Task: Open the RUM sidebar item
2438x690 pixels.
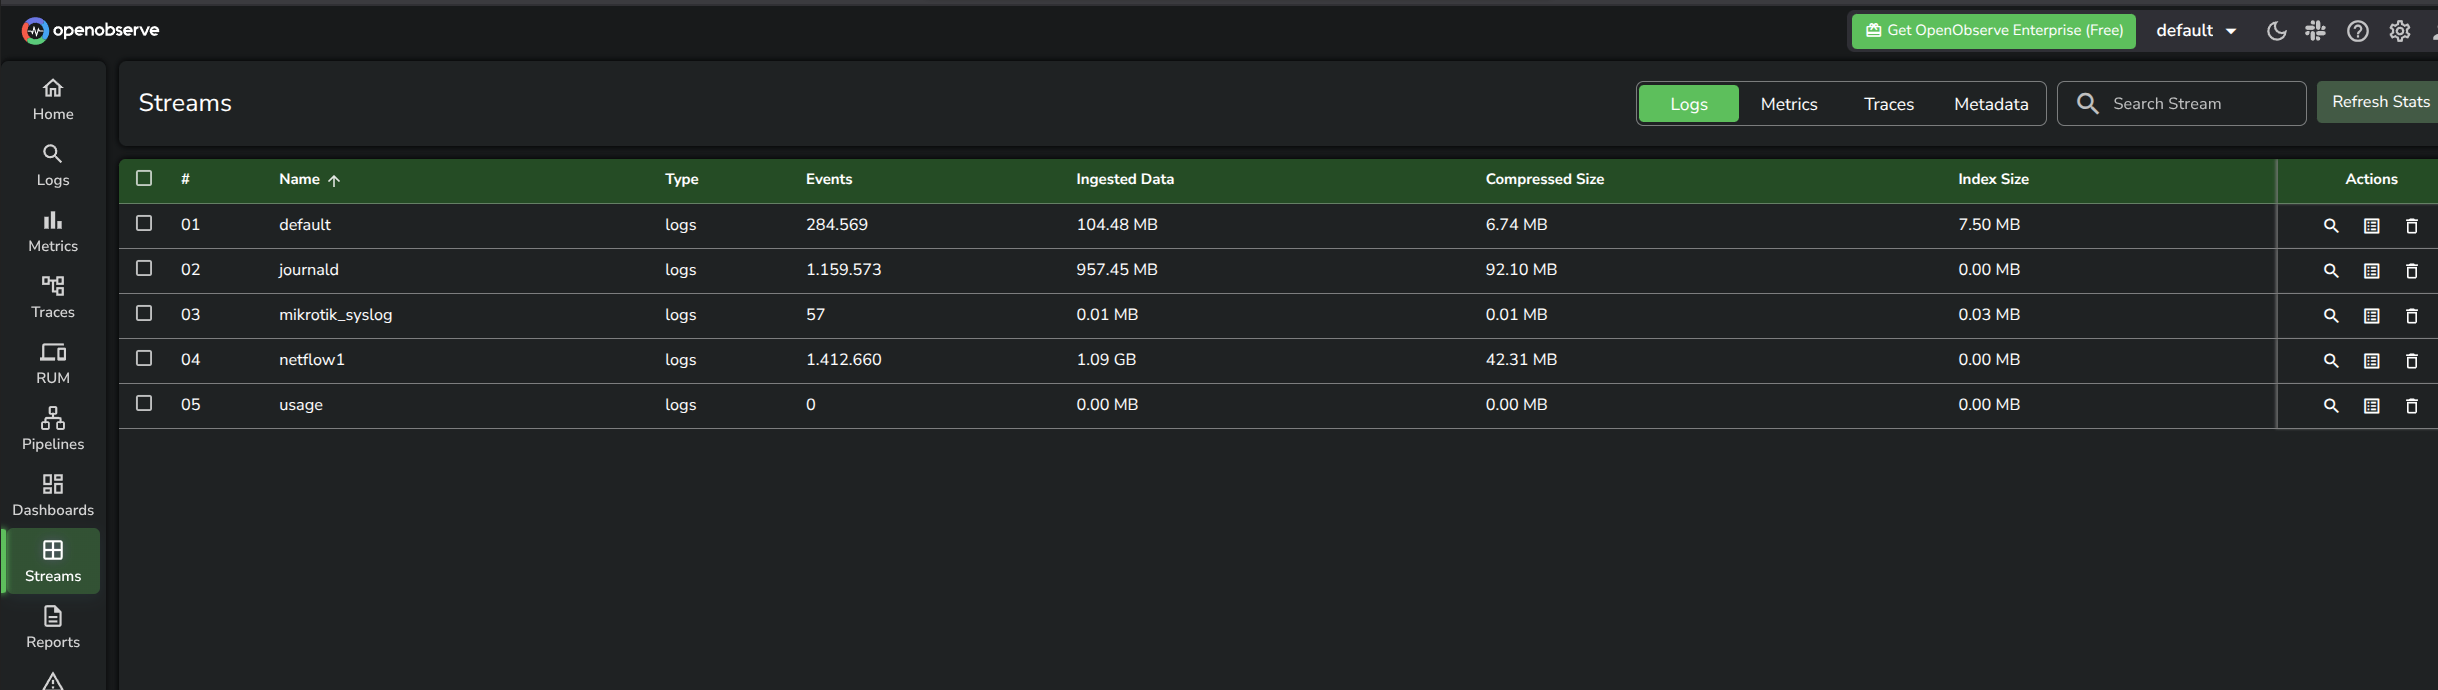Action: [x=53, y=364]
